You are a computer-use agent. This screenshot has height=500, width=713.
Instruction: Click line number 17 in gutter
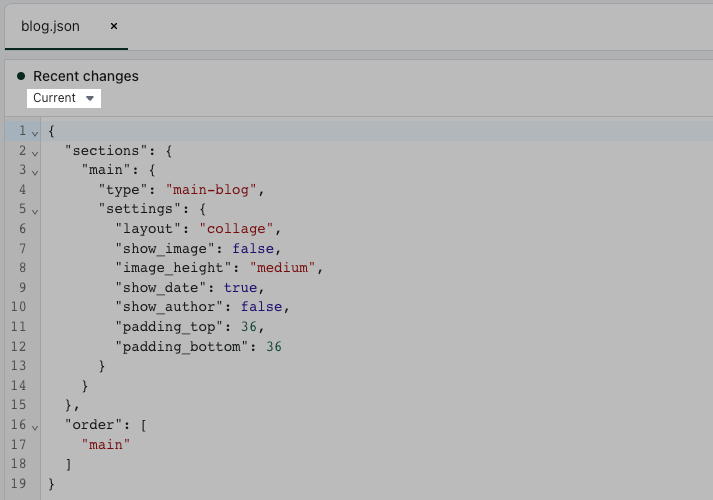coord(20,445)
